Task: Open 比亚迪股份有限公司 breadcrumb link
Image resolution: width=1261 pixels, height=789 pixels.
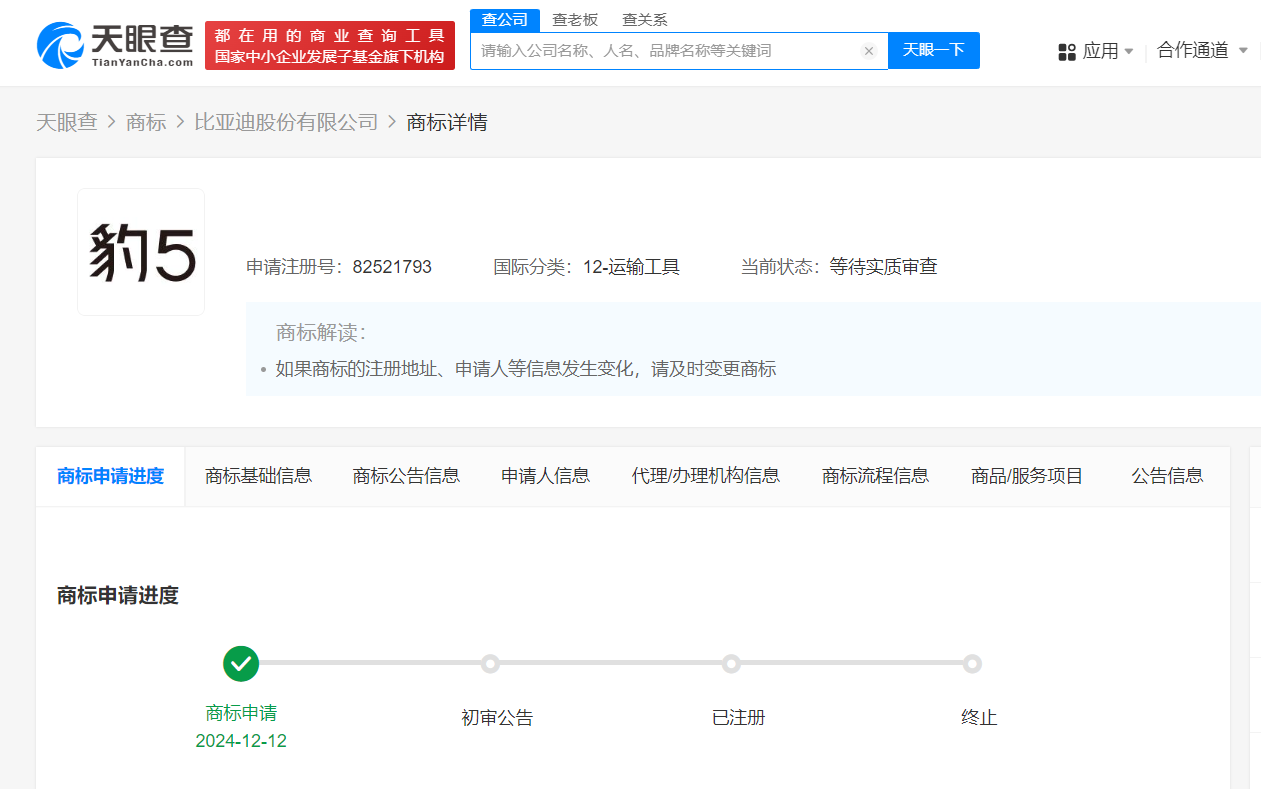Action: point(286,122)
